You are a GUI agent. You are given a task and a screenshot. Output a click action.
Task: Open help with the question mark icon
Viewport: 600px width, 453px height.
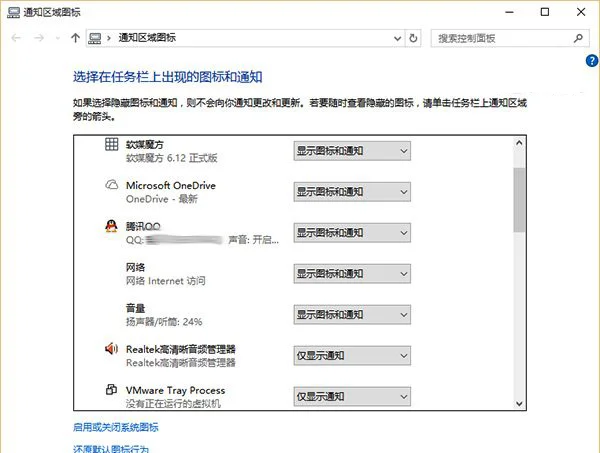coord(592,60)
